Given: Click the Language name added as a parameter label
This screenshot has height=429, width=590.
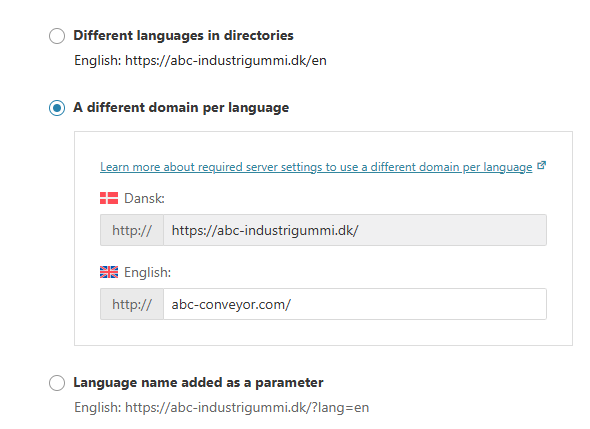Looking at the screenshot, I should [x=198, y=383].
